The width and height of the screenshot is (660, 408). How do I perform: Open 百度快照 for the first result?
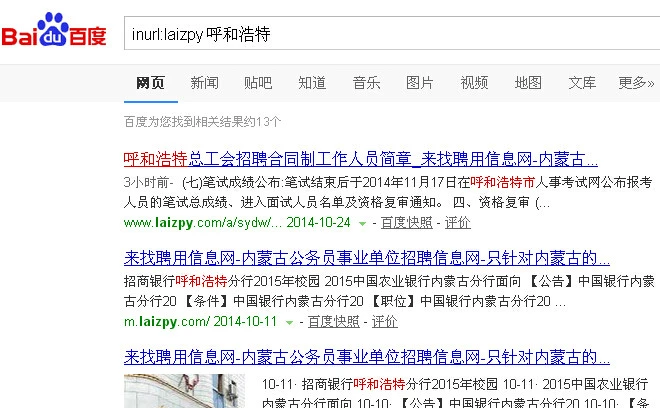tap(406, 222)
